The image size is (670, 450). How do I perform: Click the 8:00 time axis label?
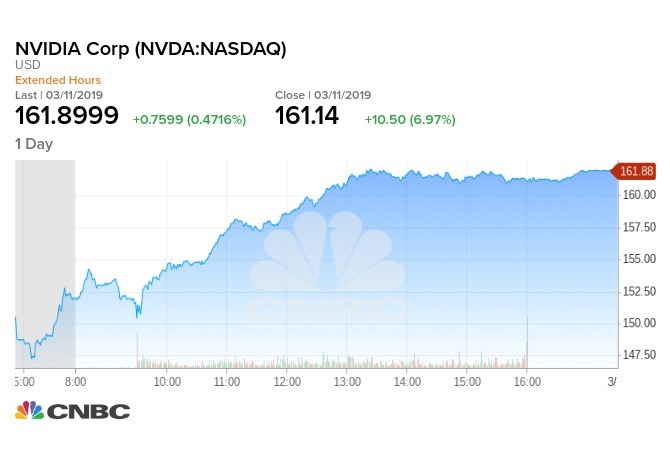(x=76, y=381)
